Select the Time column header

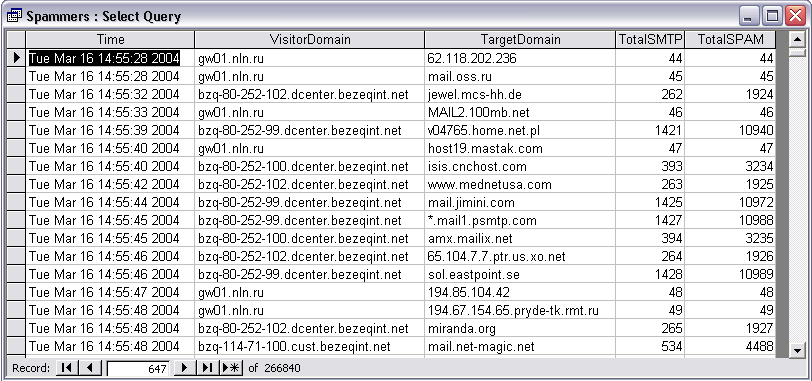(x=110, y=39)
